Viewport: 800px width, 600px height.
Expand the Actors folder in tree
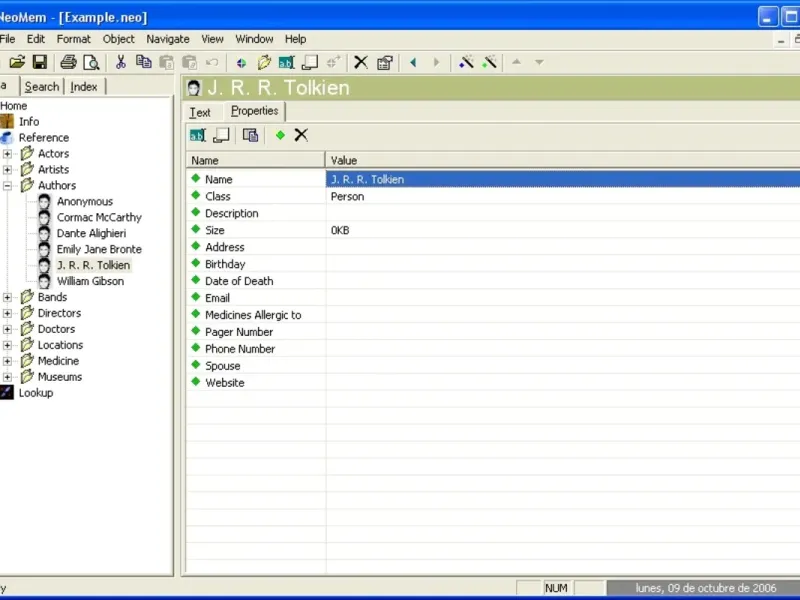[8, 154]
